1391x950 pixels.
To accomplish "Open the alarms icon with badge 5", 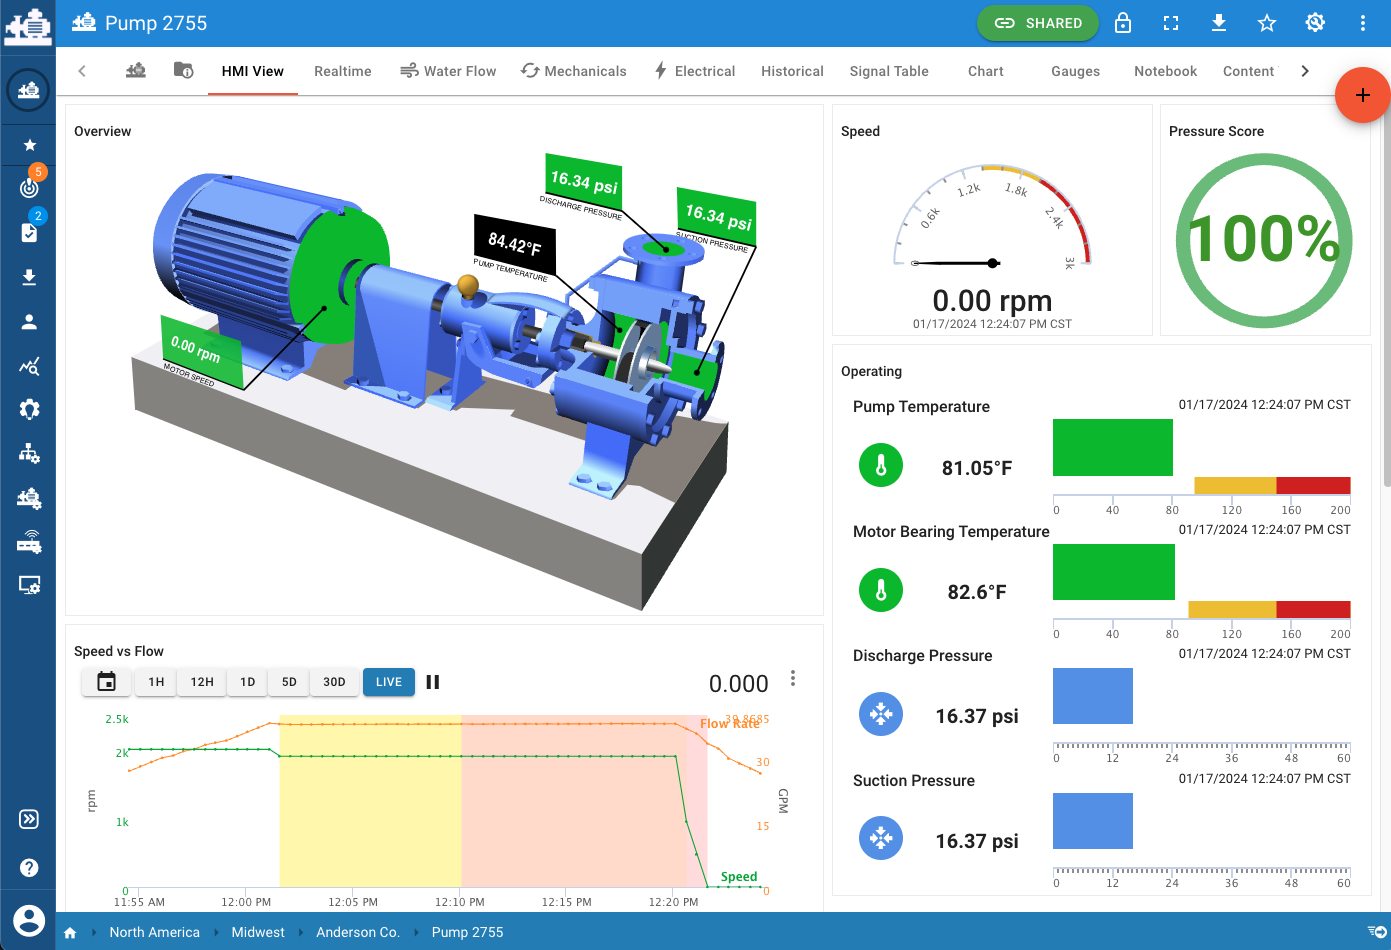I will pyautogui.click(x=28, y=187).
